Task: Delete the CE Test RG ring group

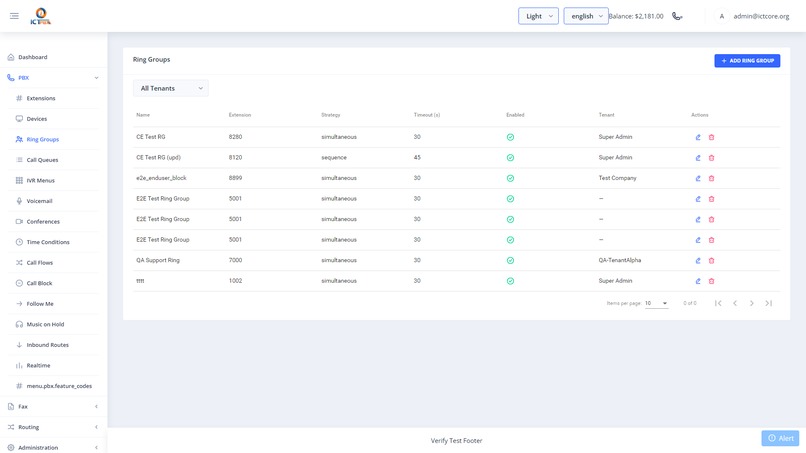Action: (x=711, y=137)
